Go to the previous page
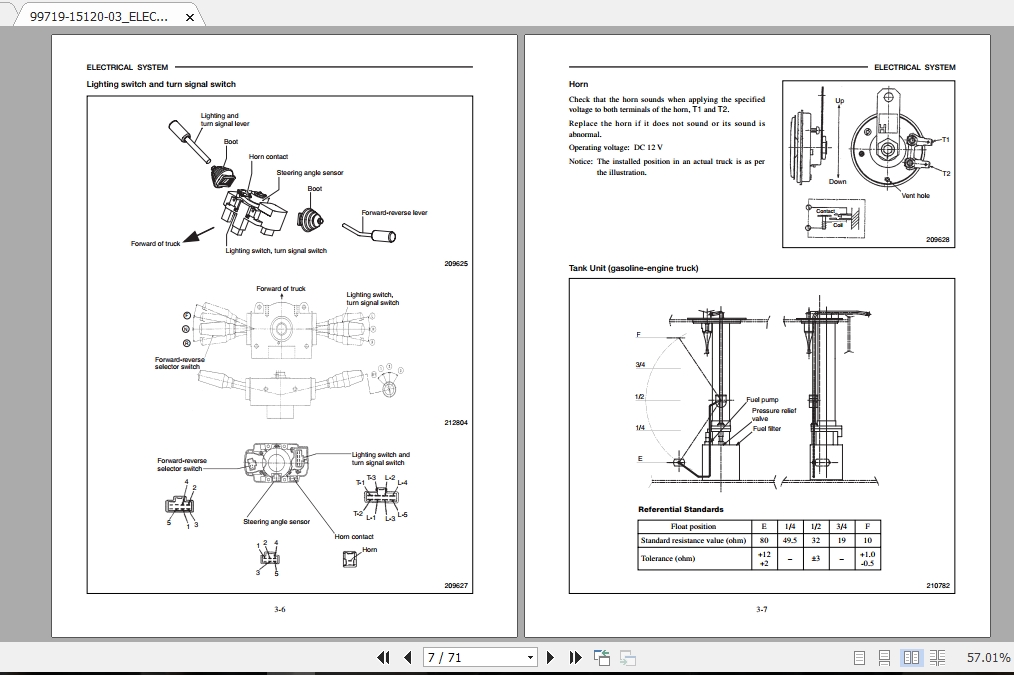This screenshot has width=1014, height=675. [406, 658]
